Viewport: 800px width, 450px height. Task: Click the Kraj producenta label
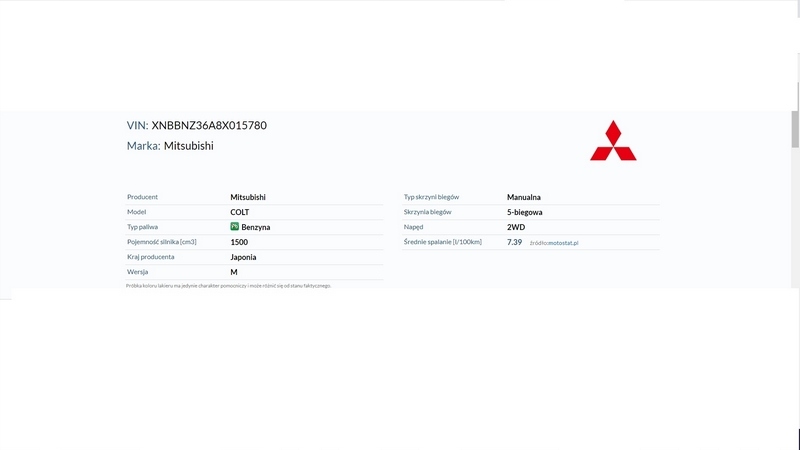pyautogui.click(x=151, y=257)
